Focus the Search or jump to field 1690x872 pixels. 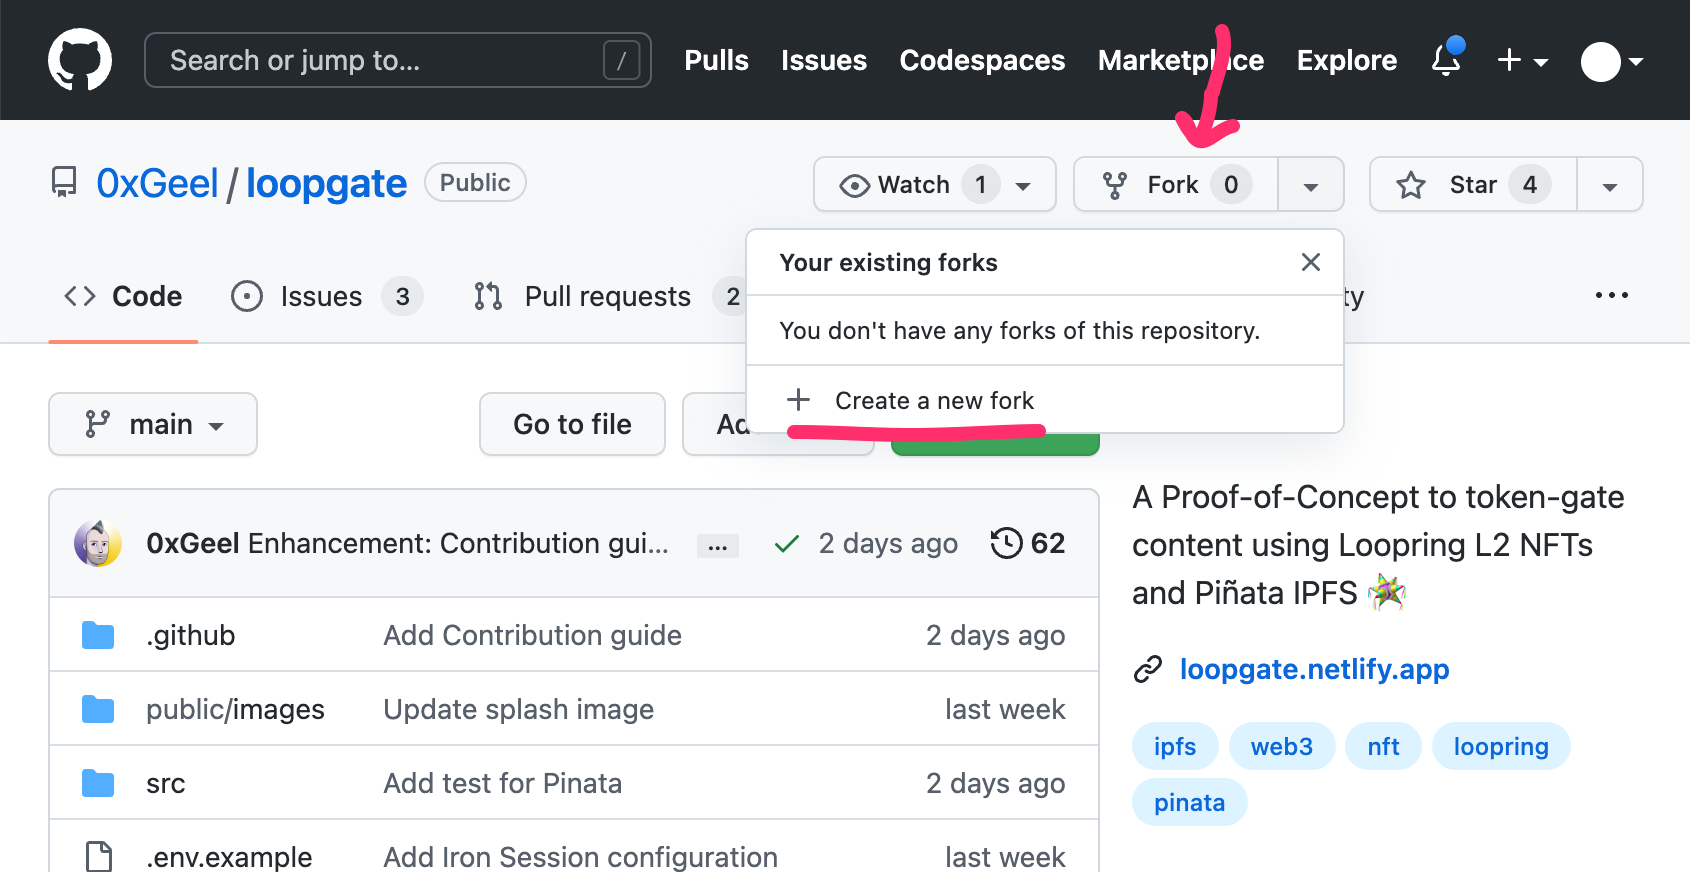pos(397,60)
